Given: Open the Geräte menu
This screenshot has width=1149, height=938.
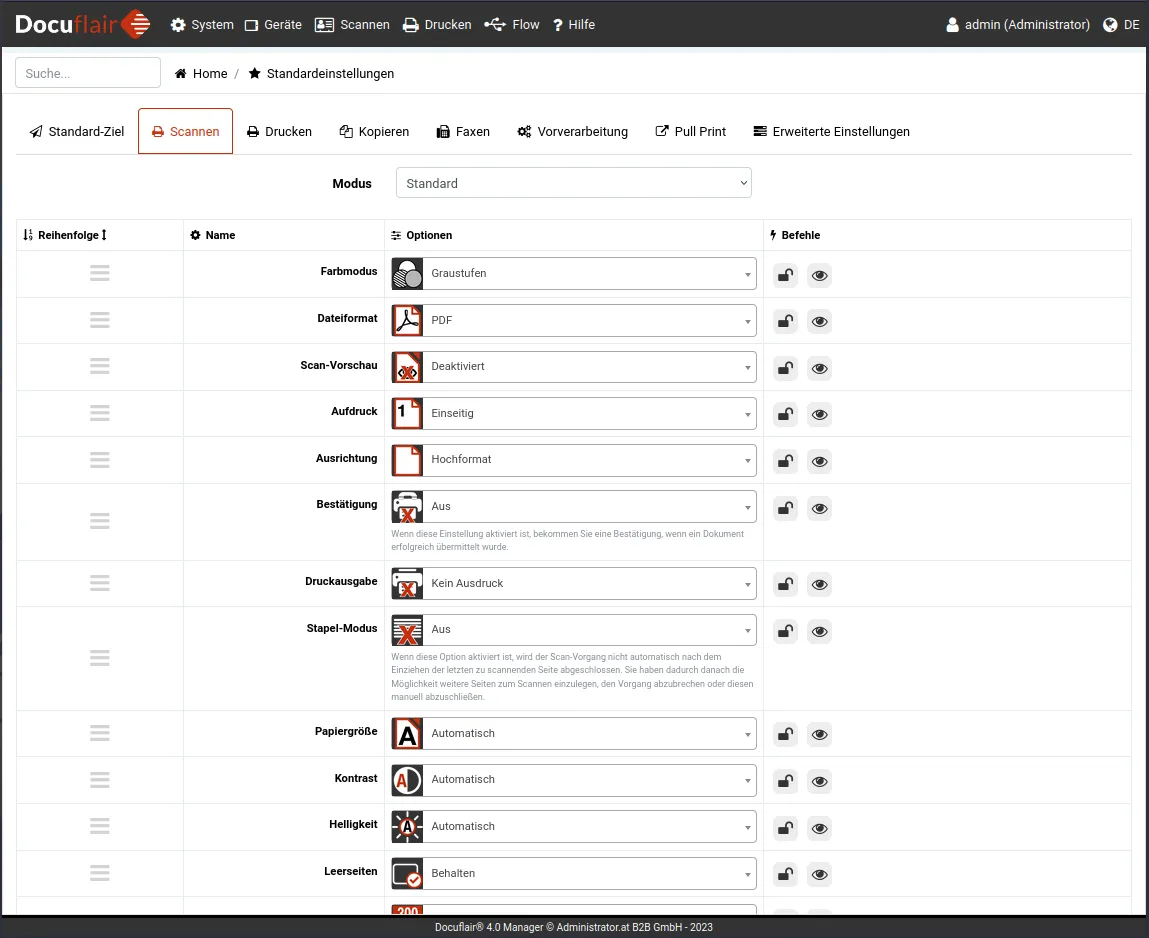Looking at the screenshot, I should click(273, 25).
